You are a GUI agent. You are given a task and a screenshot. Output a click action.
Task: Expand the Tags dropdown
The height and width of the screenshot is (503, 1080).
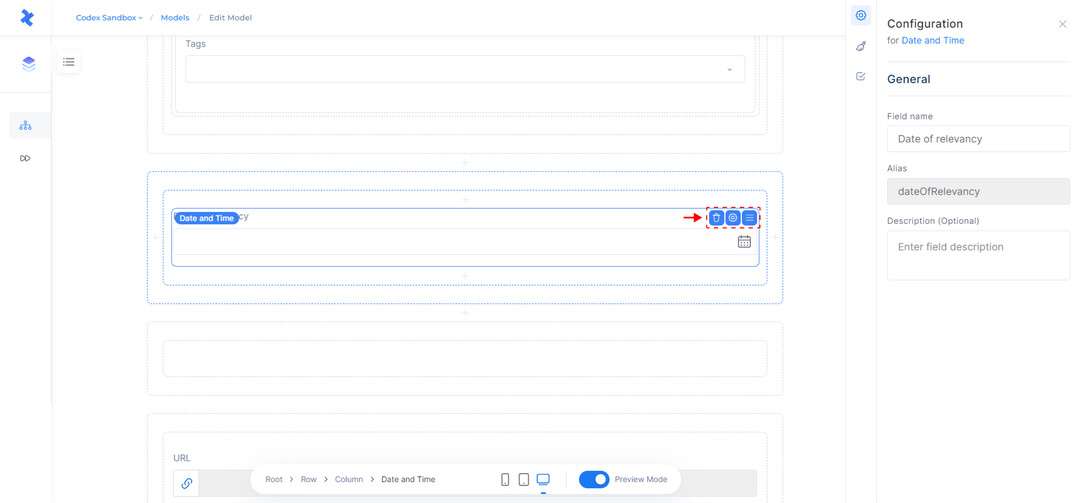tap(465, 69)
